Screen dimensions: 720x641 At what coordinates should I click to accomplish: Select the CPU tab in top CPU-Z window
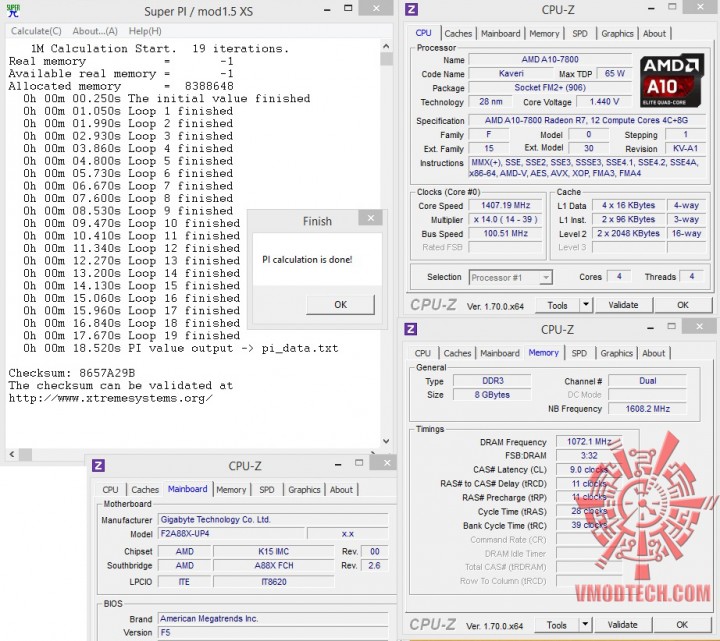point(423,33)
